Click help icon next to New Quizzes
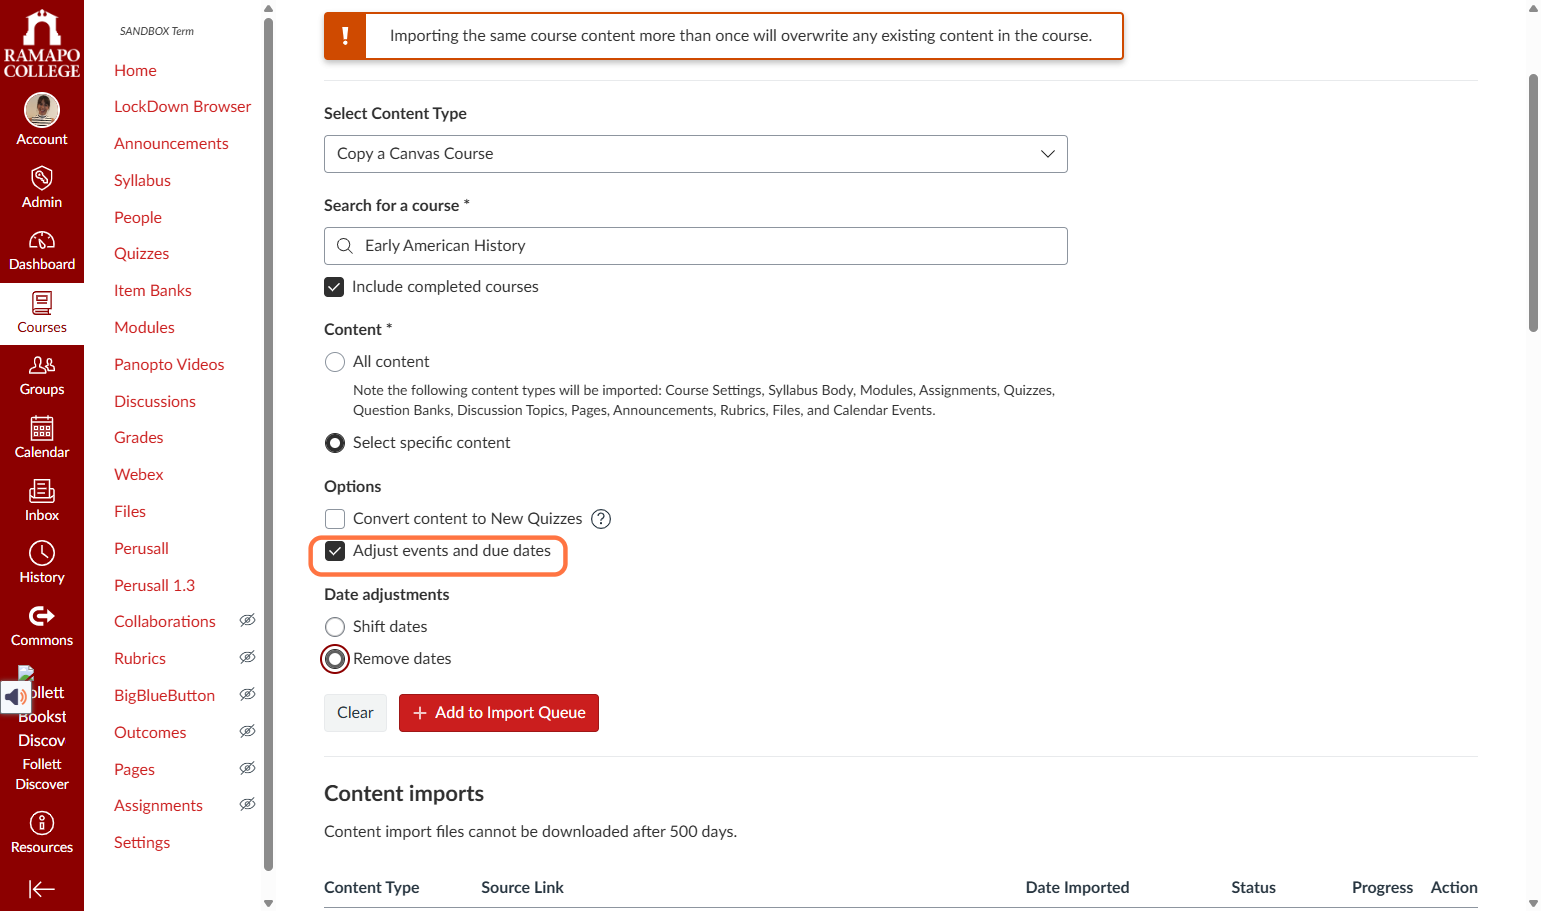The height and width of the screenshot is (911, 1541). pos(601,519)
